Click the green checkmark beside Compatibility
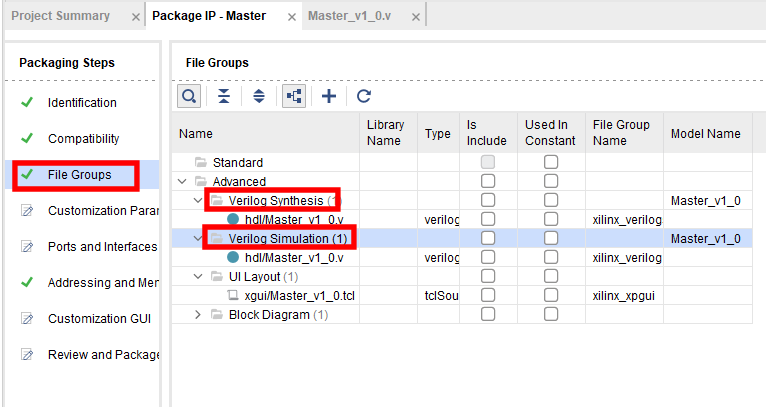This screenshot has height=407, width=766. [27, 138]
